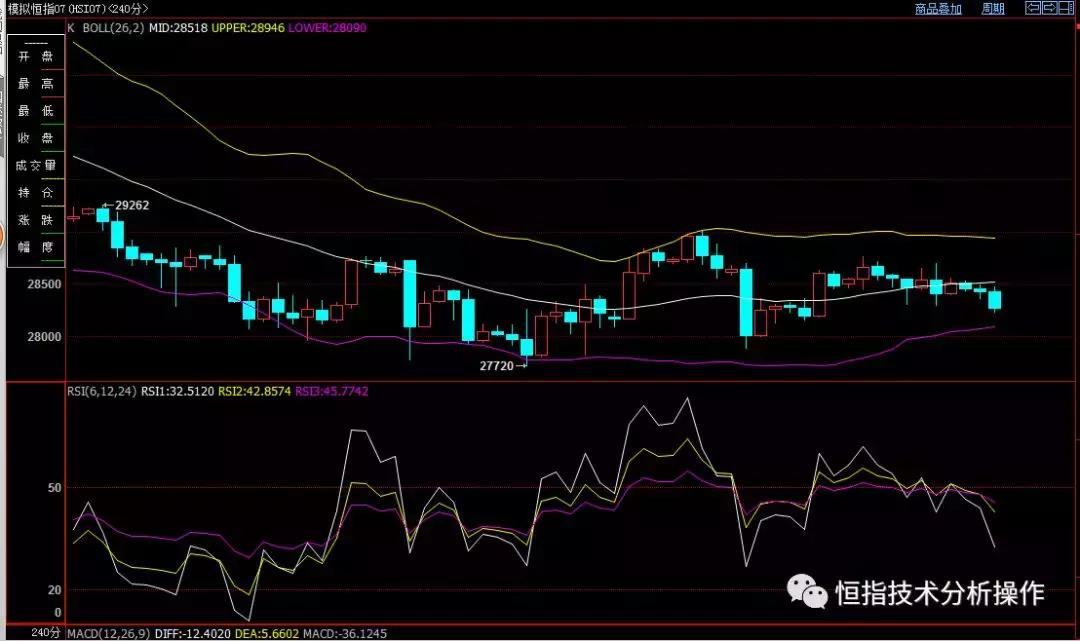Click the K chart type label
The width and height of the screenshot is (1080, 641).
(x=71, y=28)
